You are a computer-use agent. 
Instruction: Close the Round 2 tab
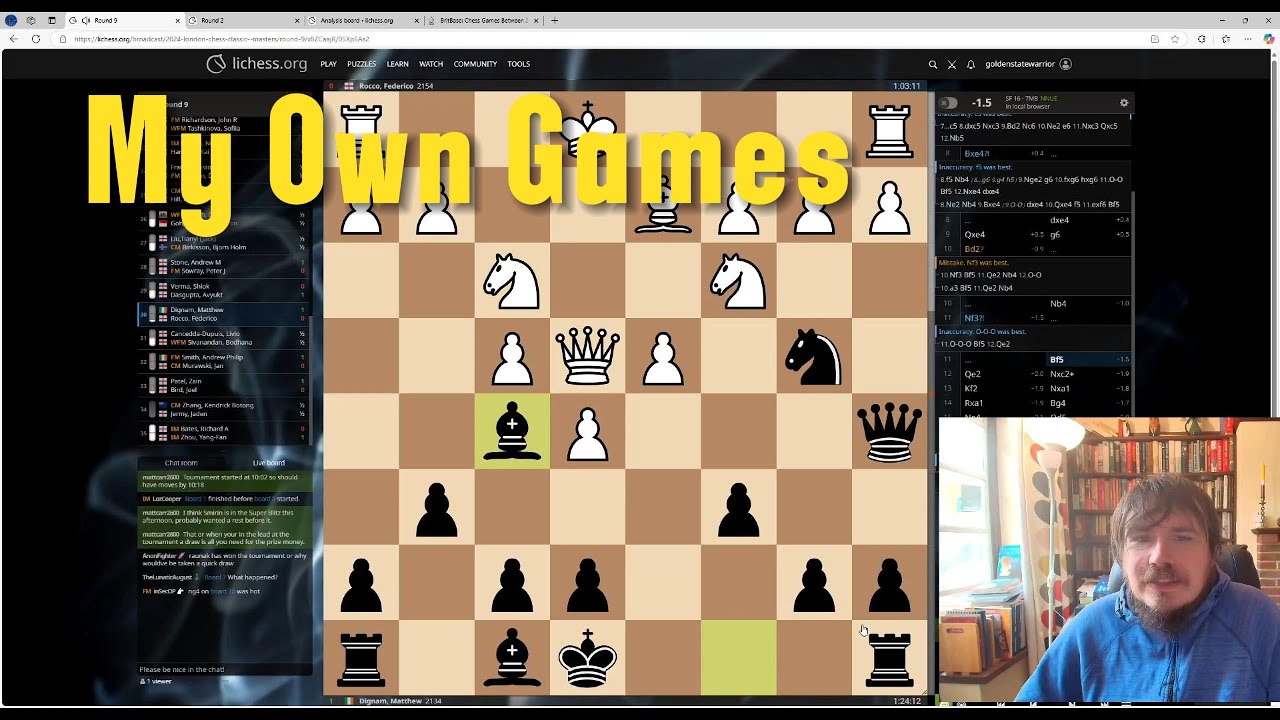[297, 20]
